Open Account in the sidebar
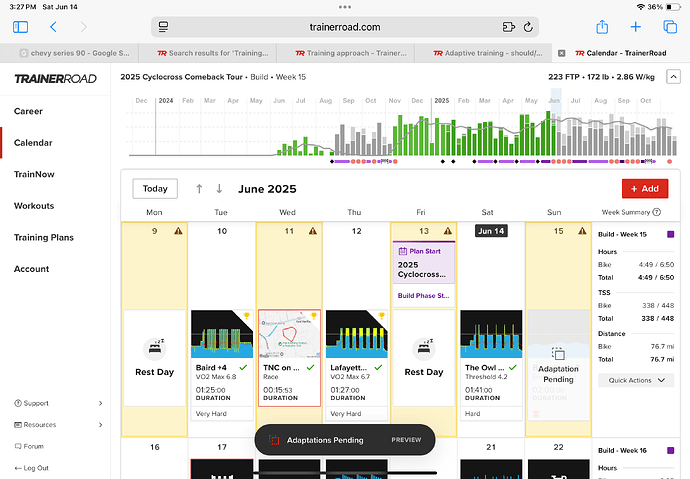The height and width of the screenshot is (479, 690). coord(31,269)
